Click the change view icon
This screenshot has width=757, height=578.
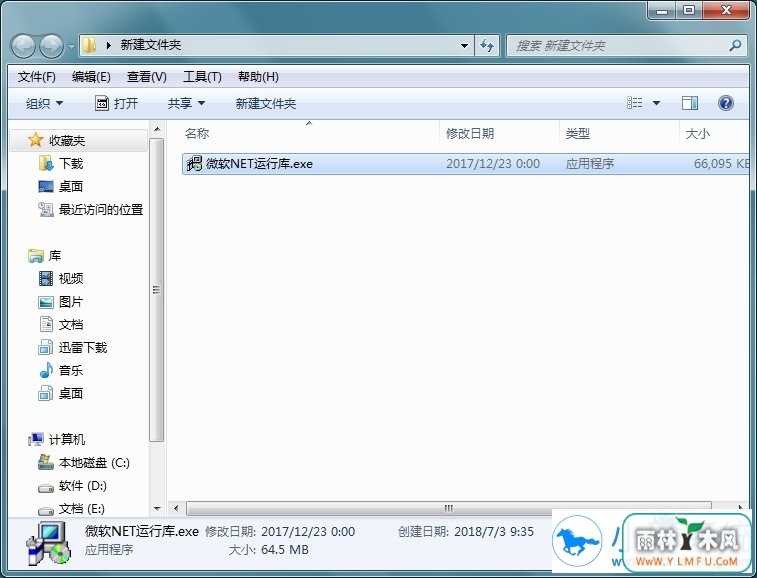(x=634, y=103)
